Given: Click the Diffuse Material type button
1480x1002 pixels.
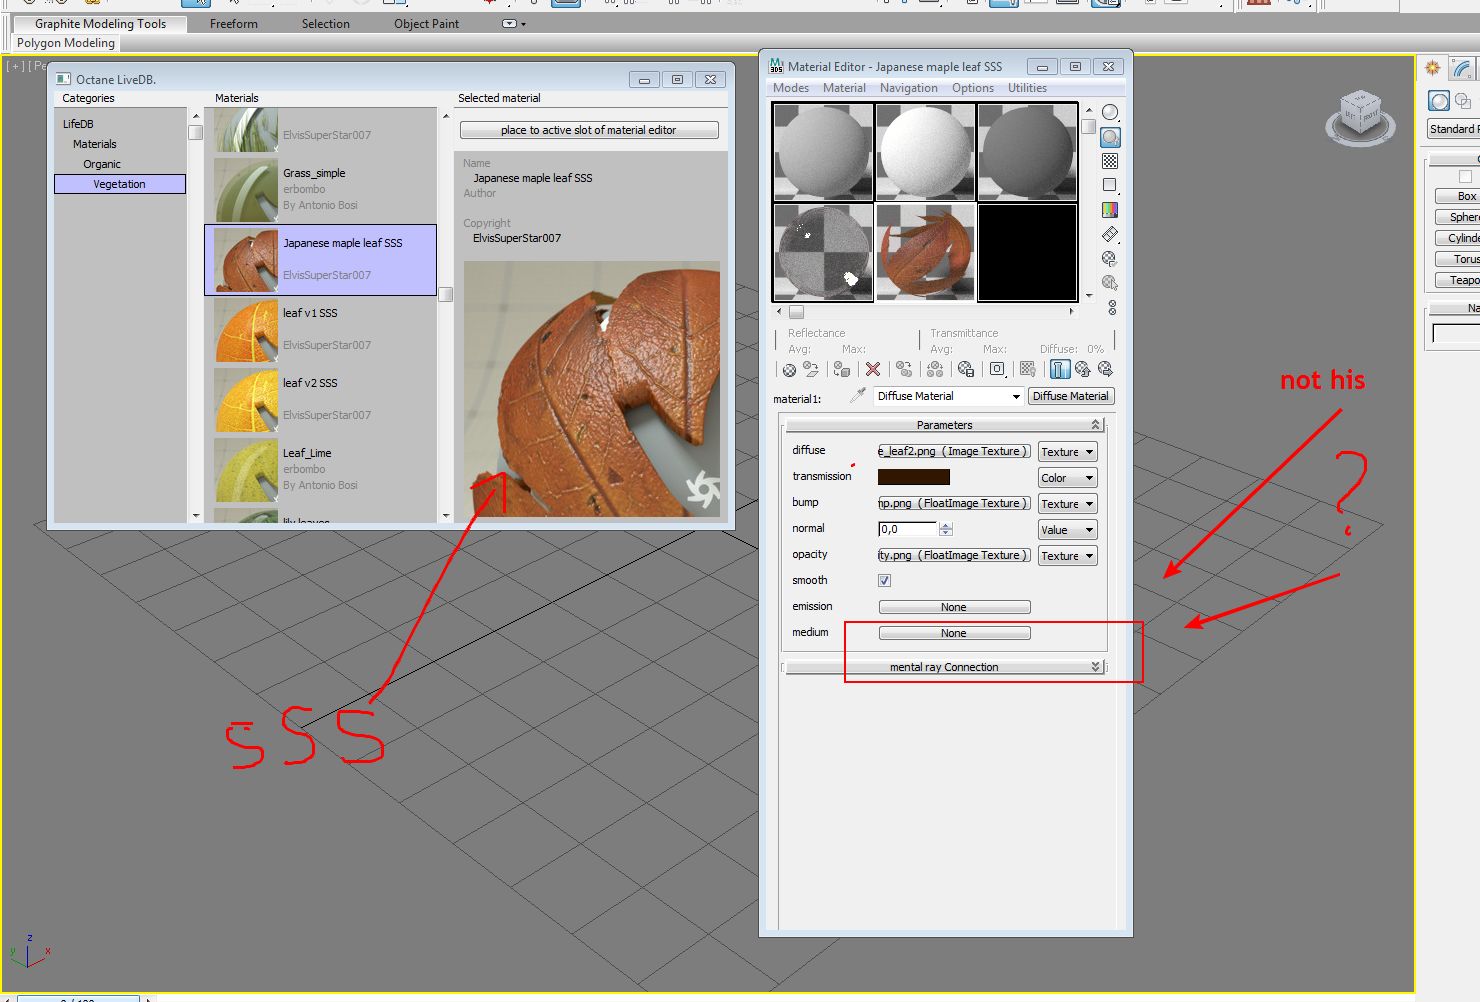Looking at the screenshot, I should pyautogui.click(x=1071, y=396).
